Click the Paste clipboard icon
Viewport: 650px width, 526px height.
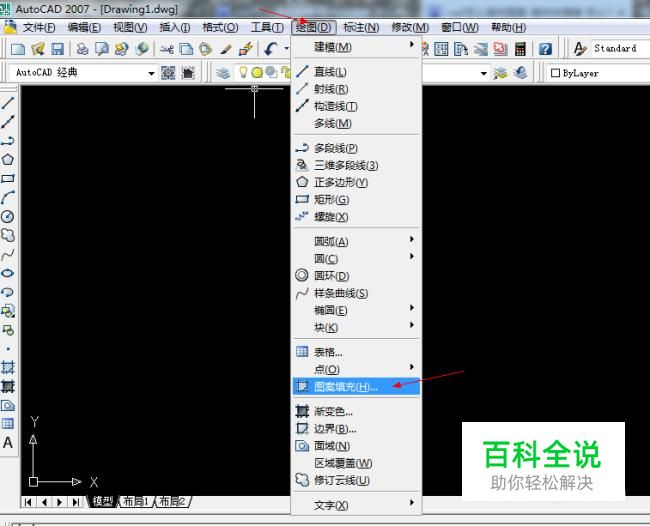pyautogui.click(x=206, y=49)
